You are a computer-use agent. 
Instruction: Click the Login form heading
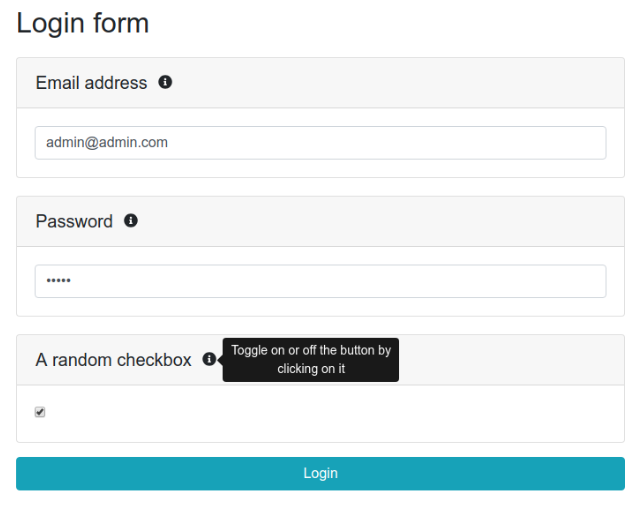(83, 22)
